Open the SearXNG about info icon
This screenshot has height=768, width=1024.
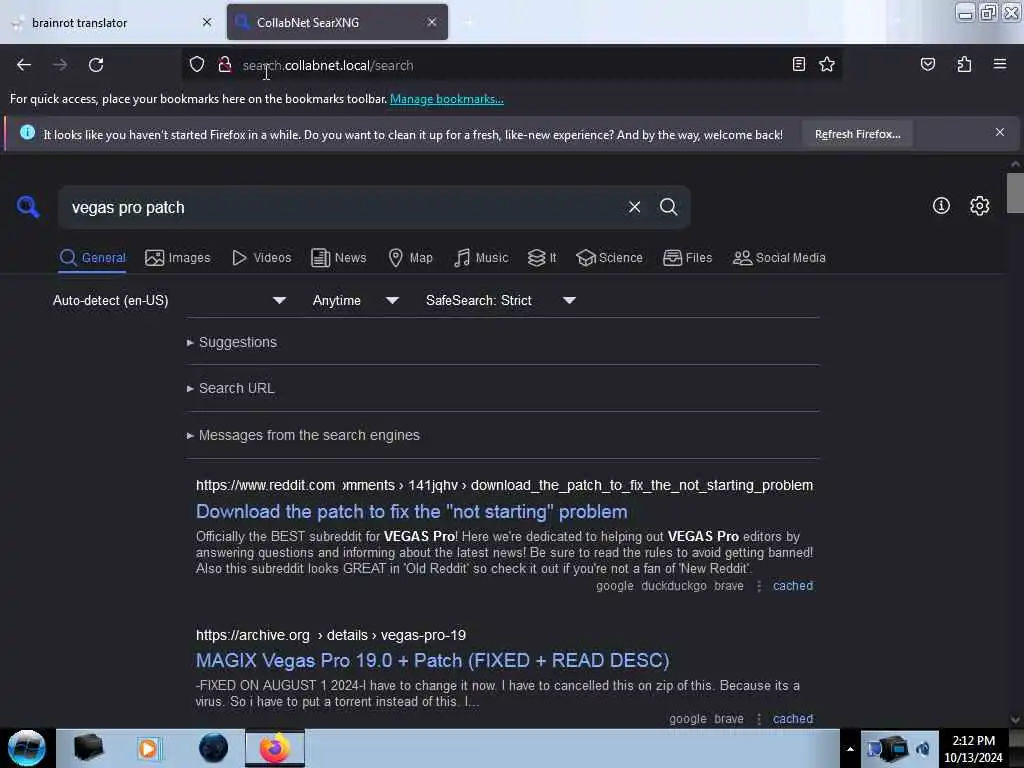(x=941, y=206)
